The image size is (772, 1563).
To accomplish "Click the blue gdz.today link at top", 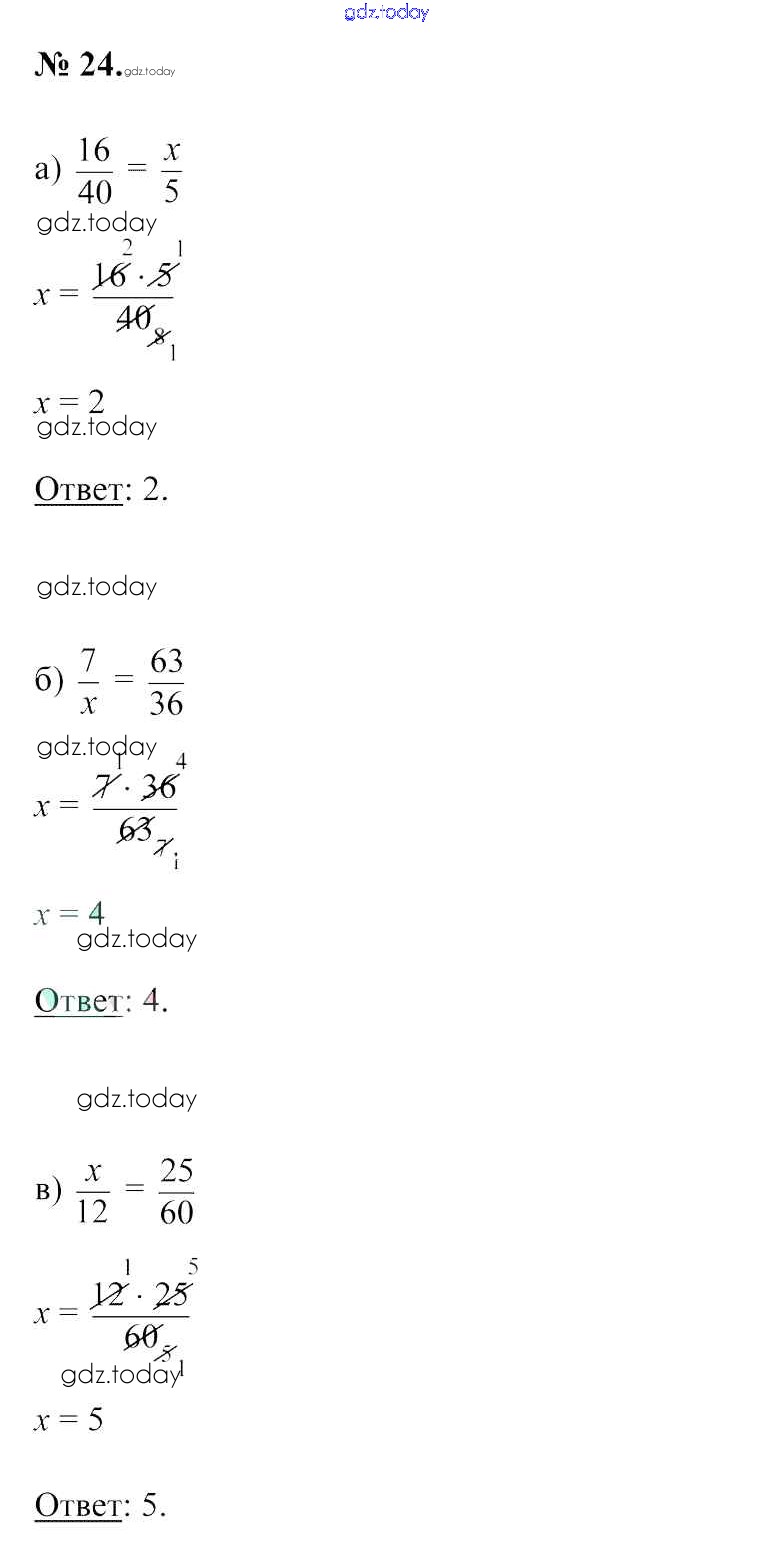I will coord(386,12).
